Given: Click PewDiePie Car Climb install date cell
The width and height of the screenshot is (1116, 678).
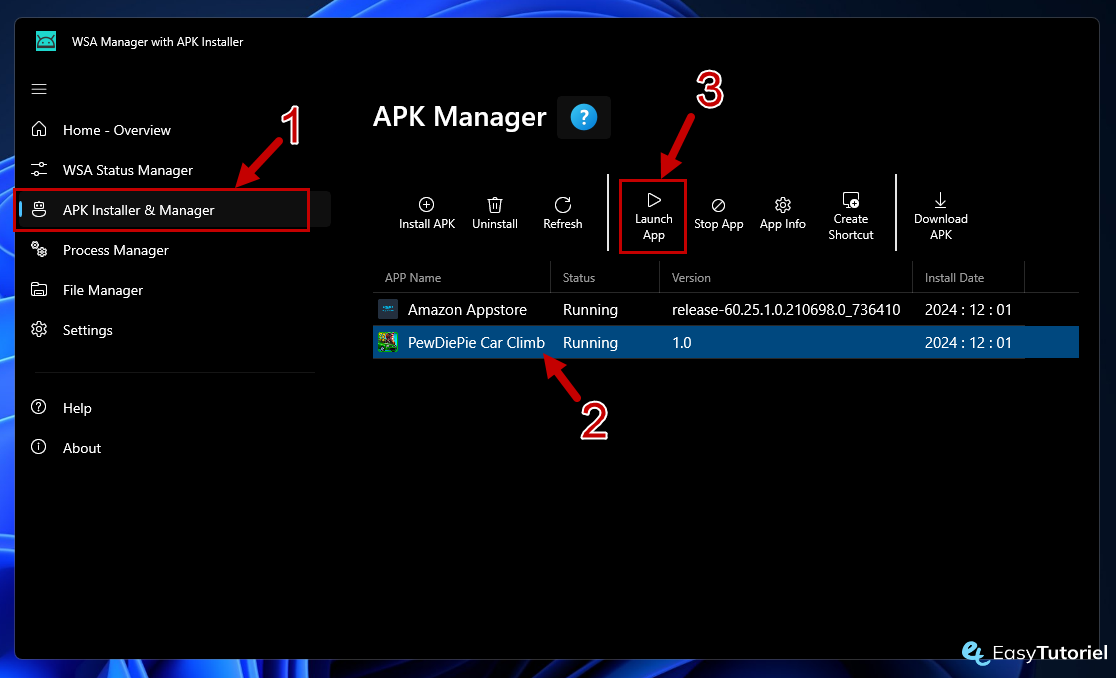Looking at the screenshot, I should 968,342.
